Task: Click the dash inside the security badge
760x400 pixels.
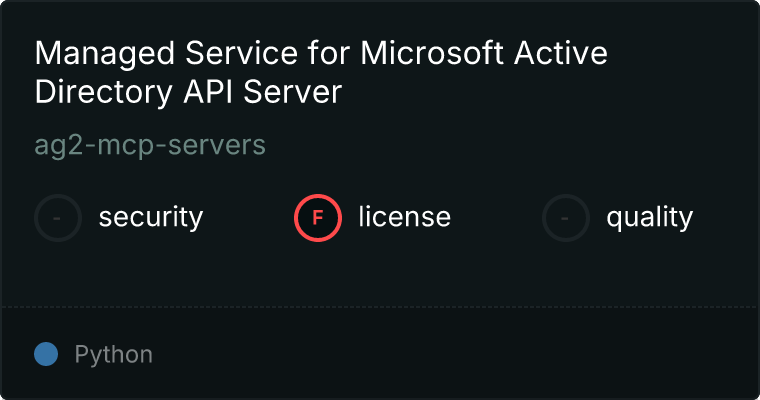Action: click(x=58, y=217)
